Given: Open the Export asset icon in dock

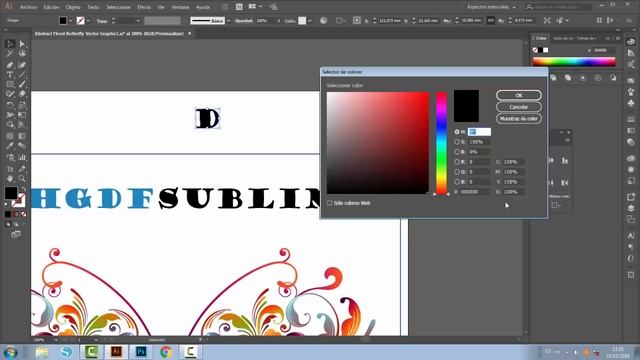Looking at the screenshot, I should [x=631, y=197].
